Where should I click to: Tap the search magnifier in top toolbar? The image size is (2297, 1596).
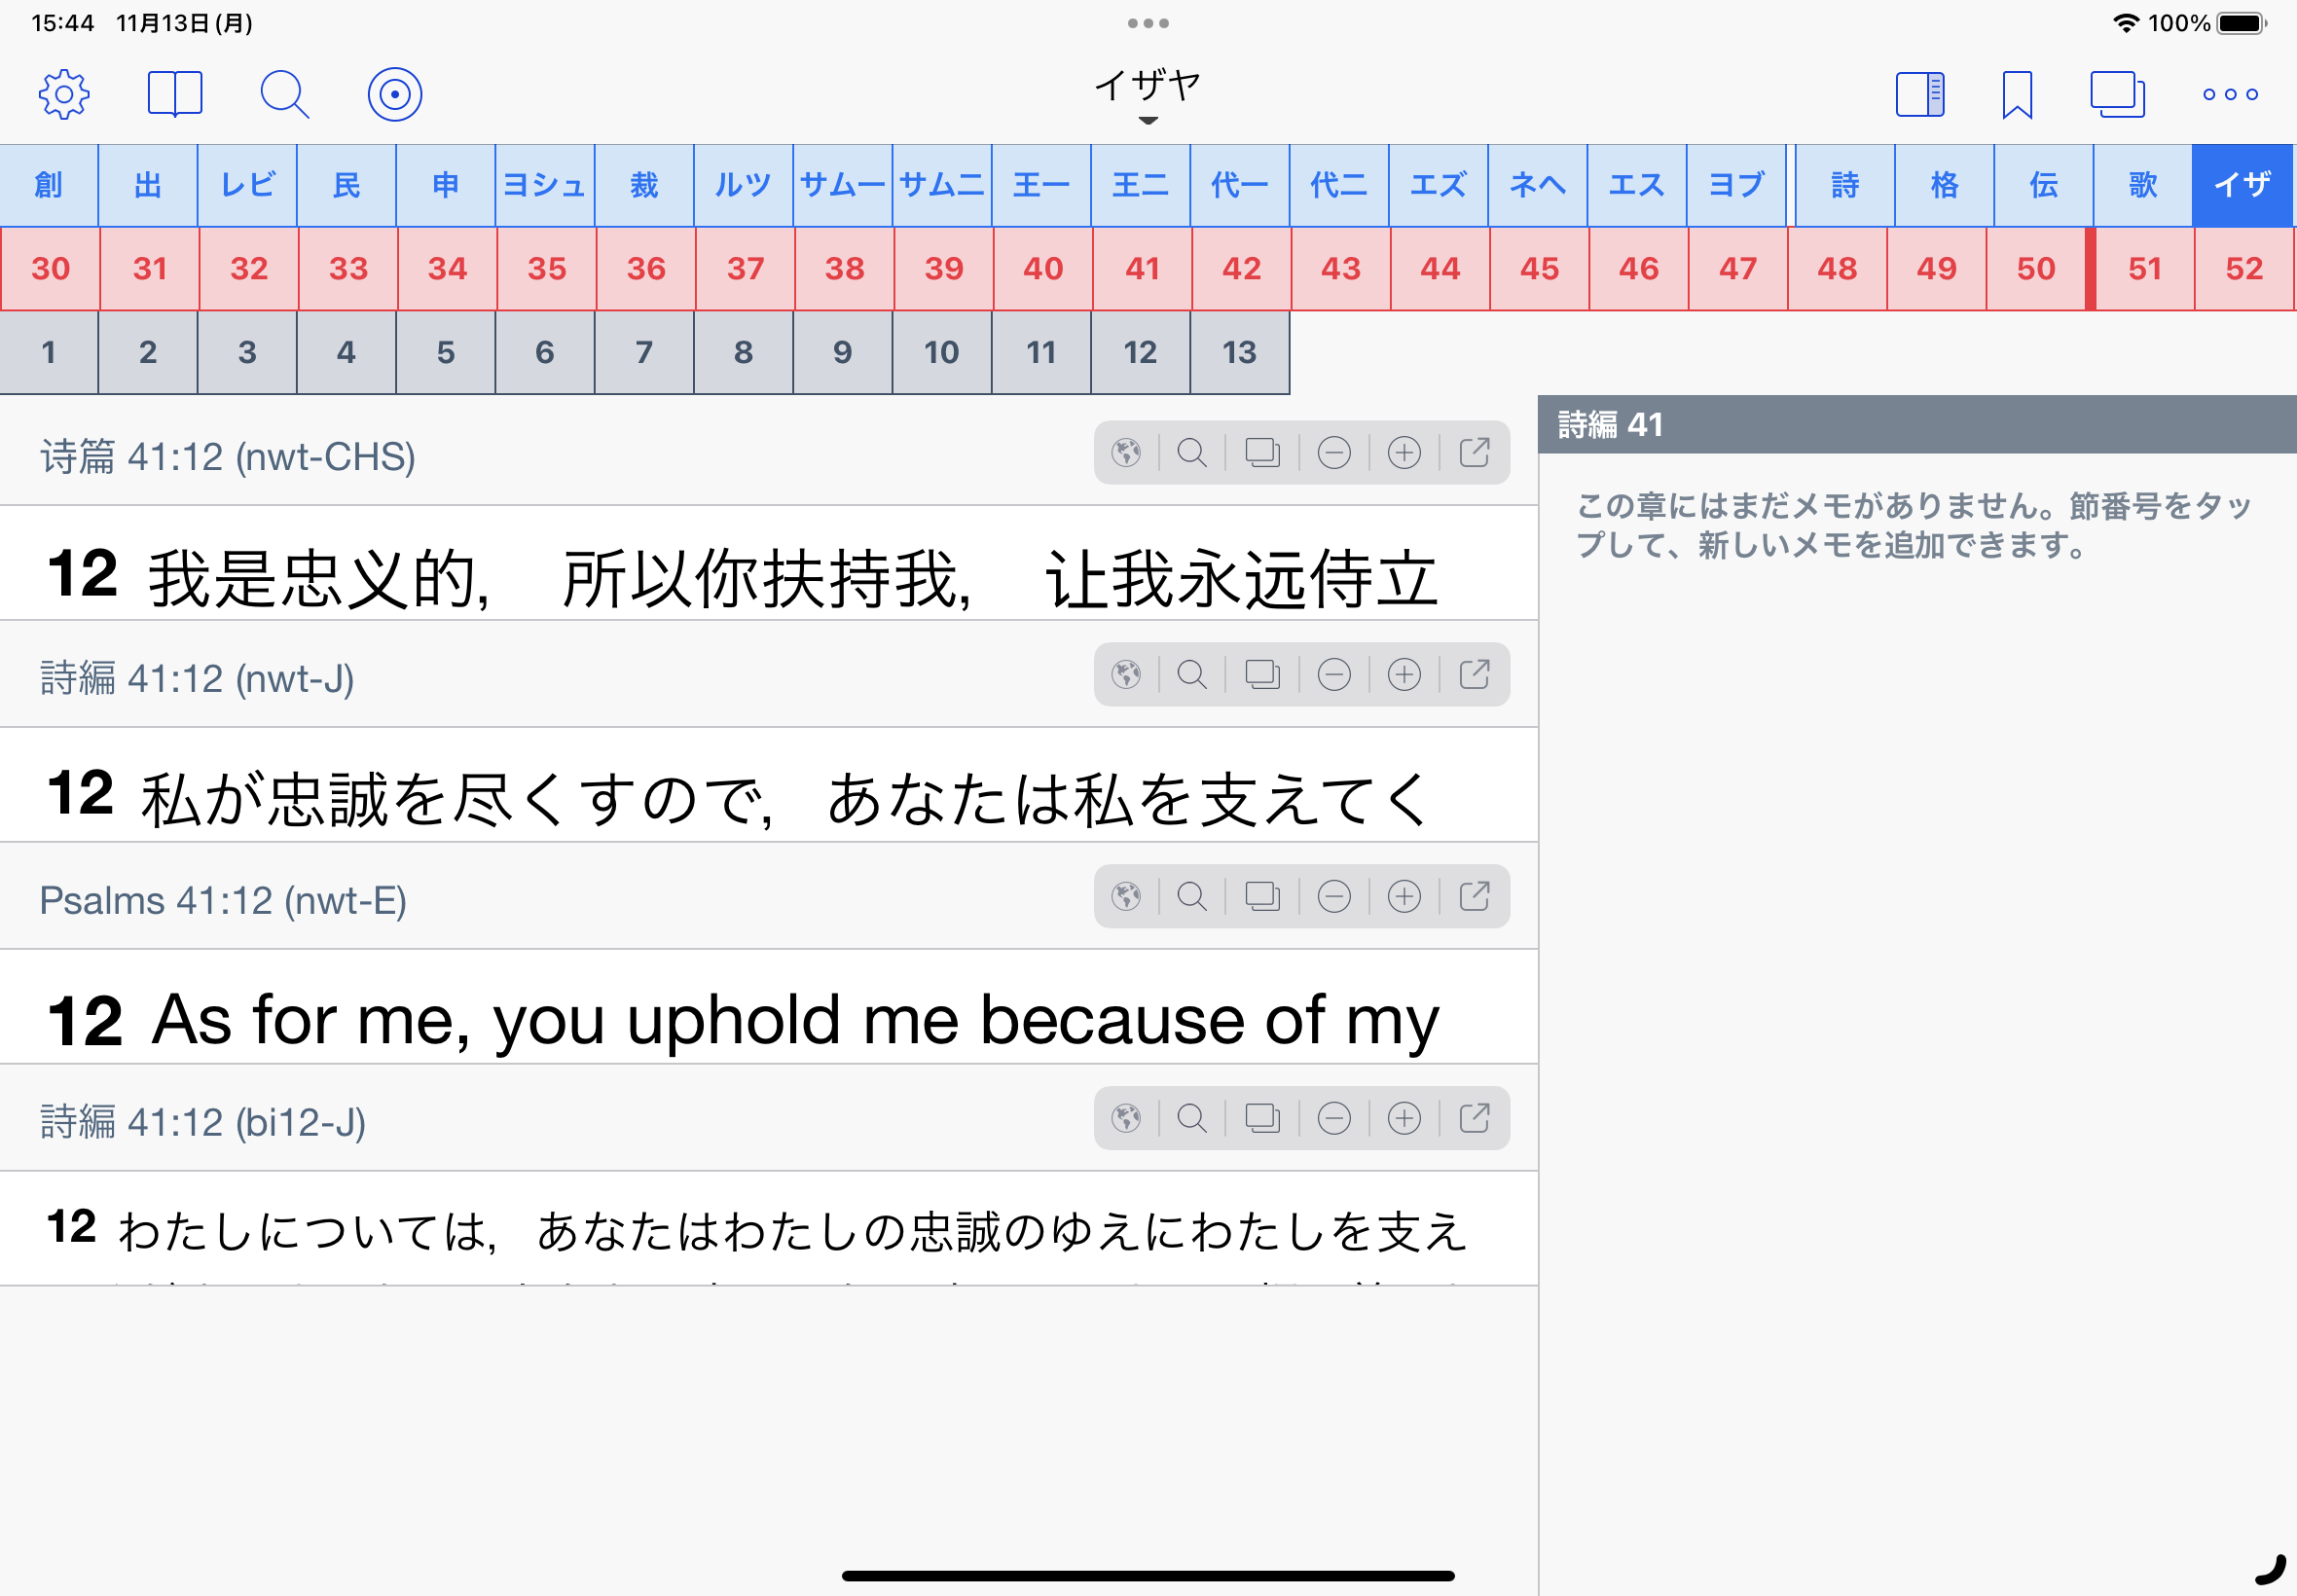(284, 95)
